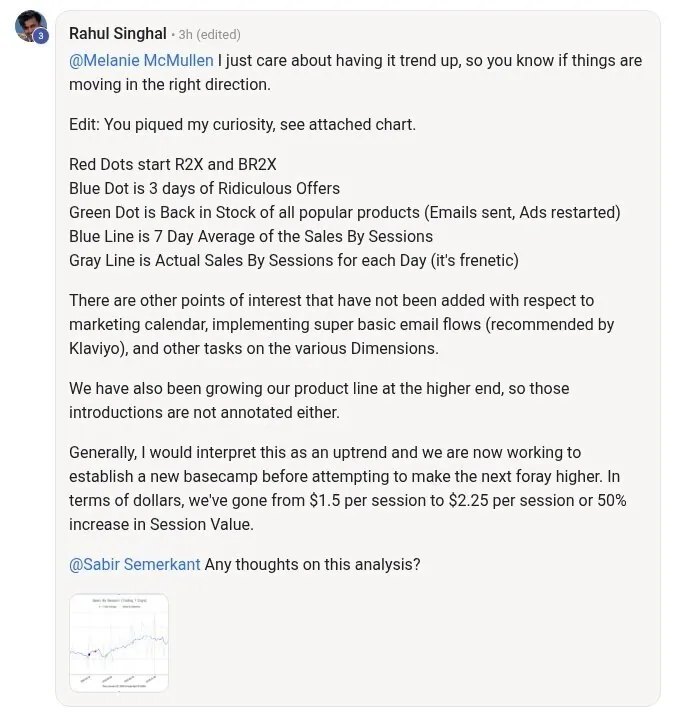
Task: Open the @Melanie McMullen mention
Action: tap(141, 60)
